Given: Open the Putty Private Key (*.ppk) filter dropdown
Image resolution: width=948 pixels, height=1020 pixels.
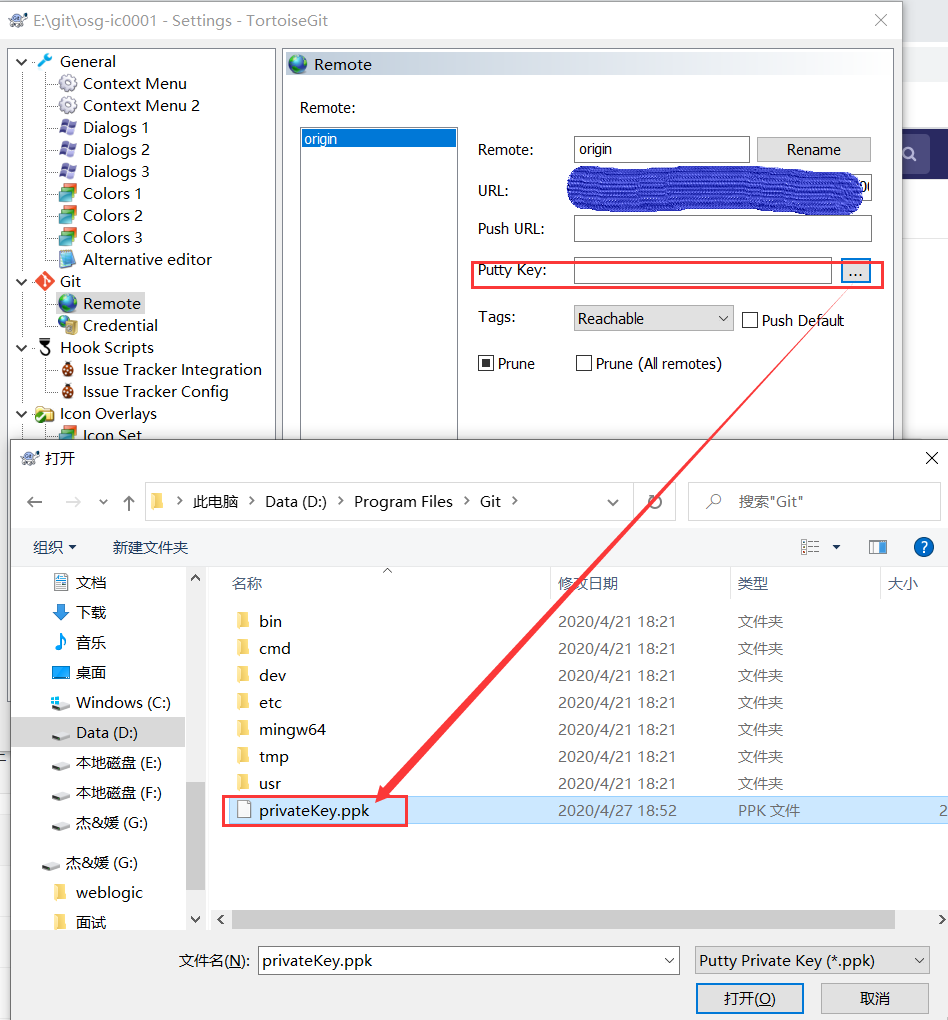Looking at the screenshot, I should (x=812, y=960).
